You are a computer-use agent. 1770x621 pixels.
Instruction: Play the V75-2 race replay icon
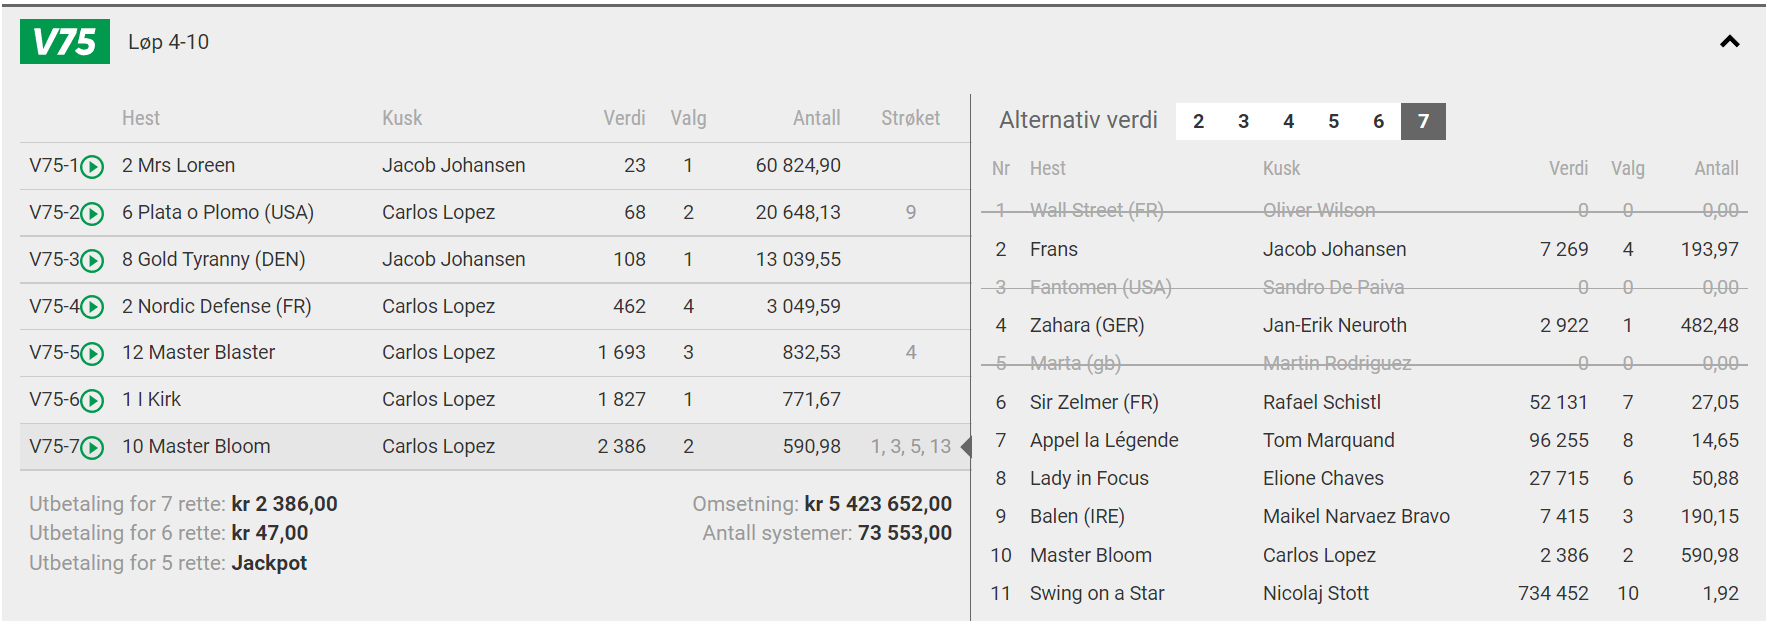coord(92,214)
